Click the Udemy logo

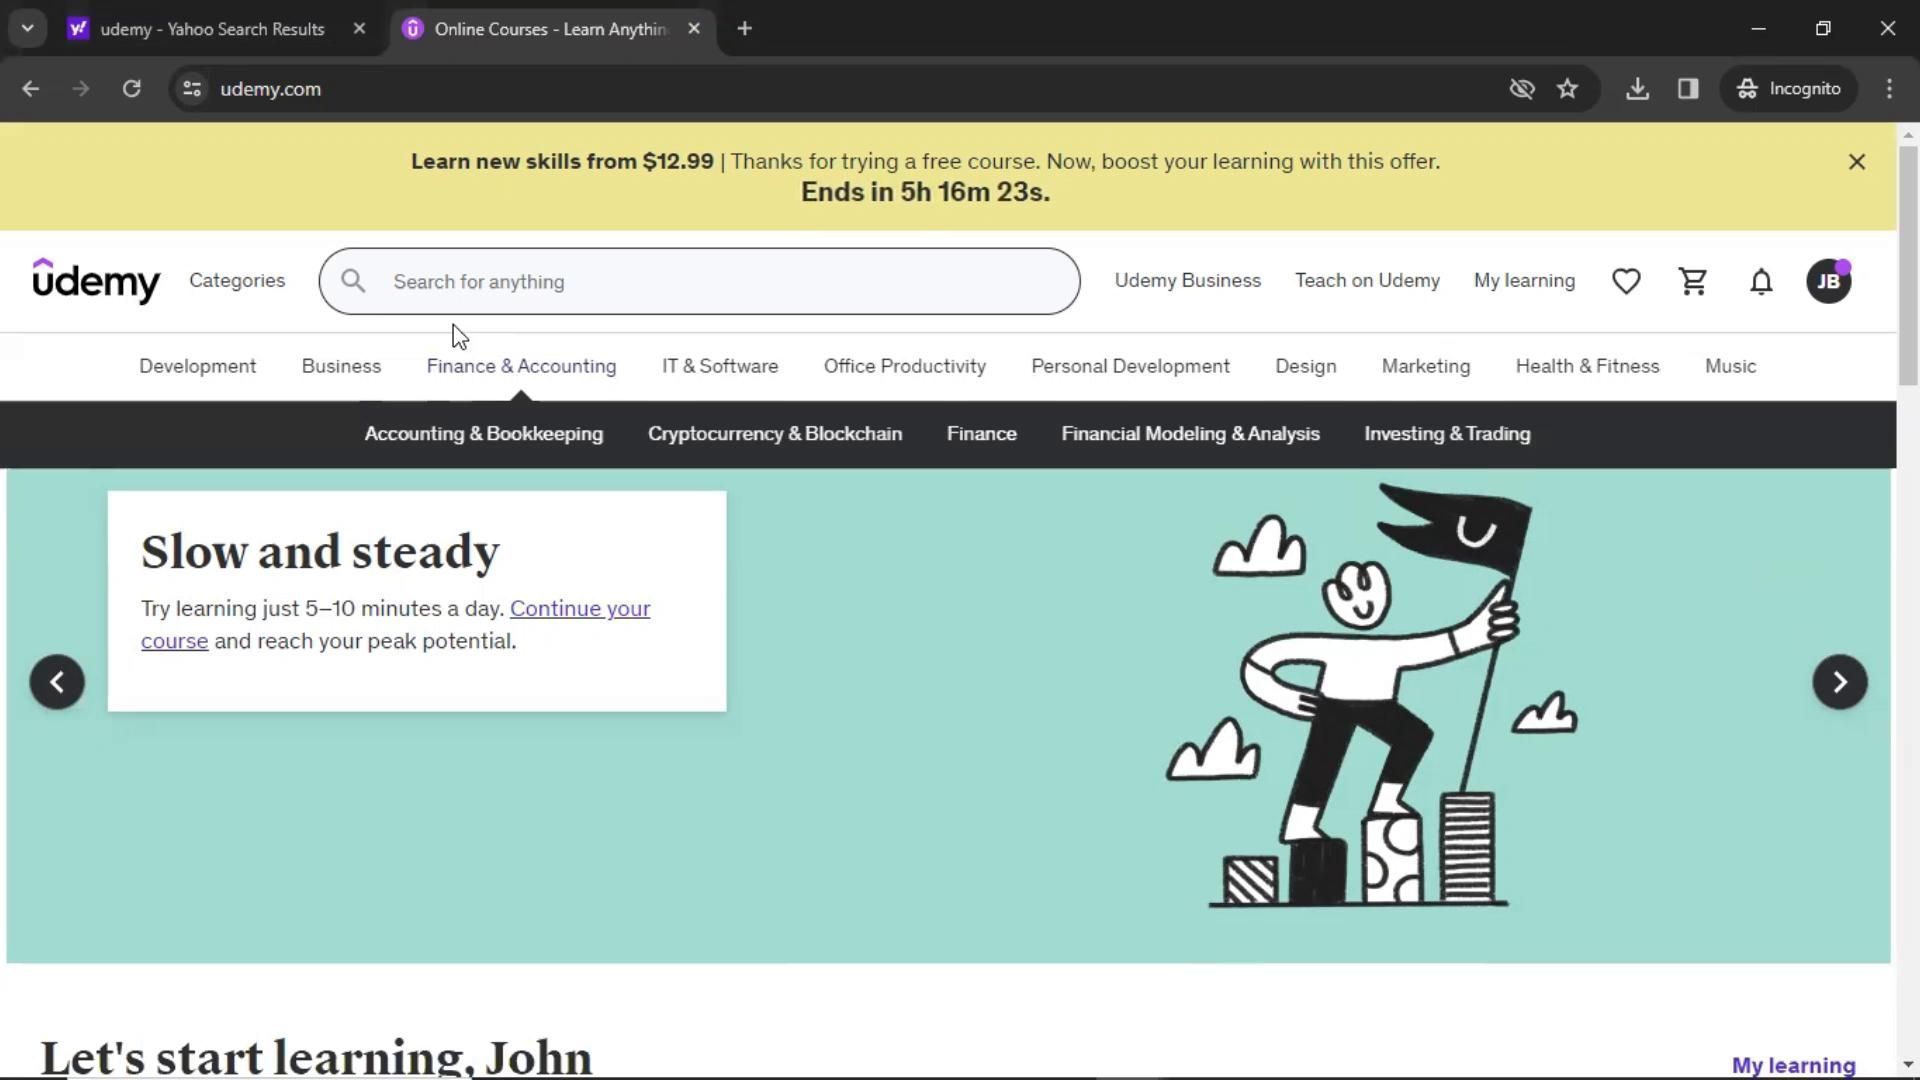(x=96, y=281)
